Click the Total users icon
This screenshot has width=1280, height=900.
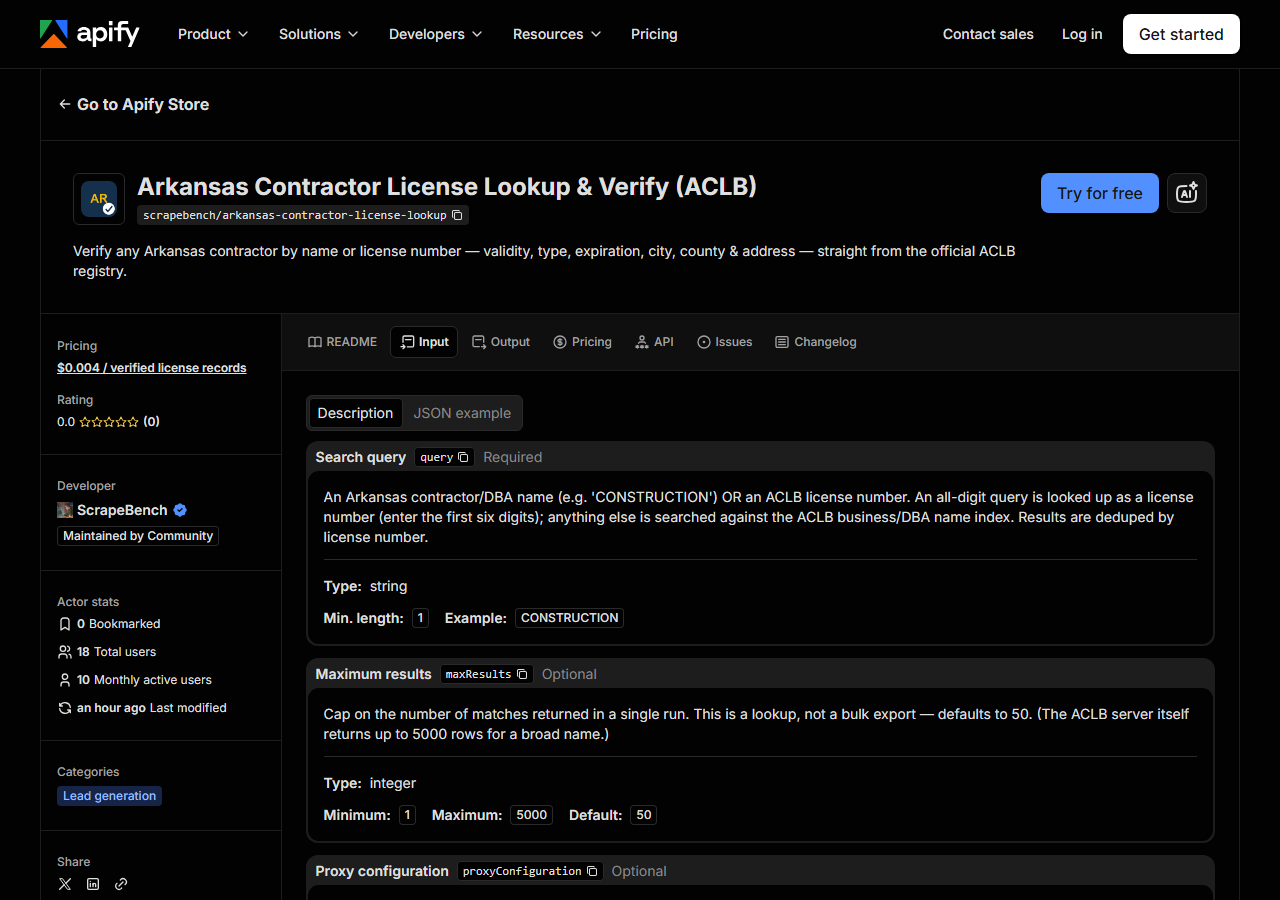click(x=65, y=652)
